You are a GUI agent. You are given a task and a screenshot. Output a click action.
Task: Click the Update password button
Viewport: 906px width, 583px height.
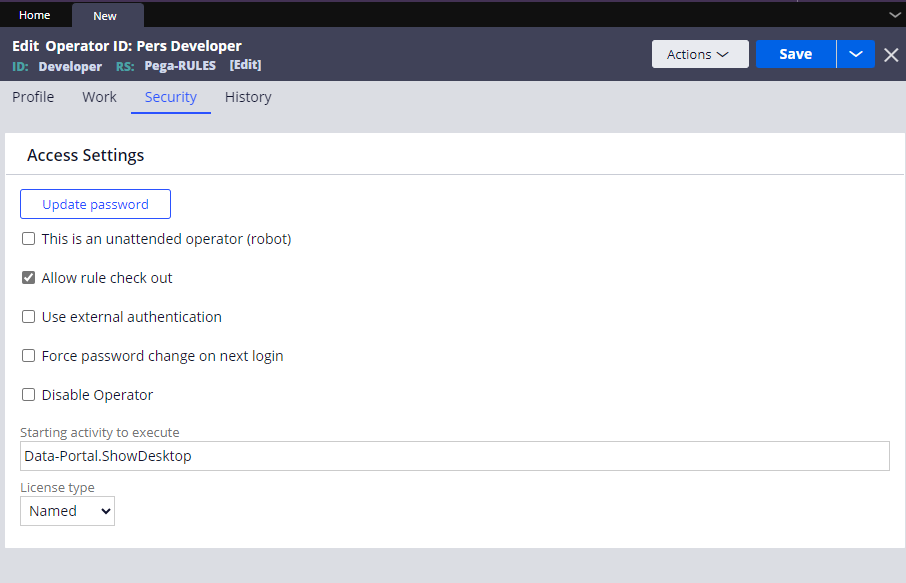[x=95, y=204]
